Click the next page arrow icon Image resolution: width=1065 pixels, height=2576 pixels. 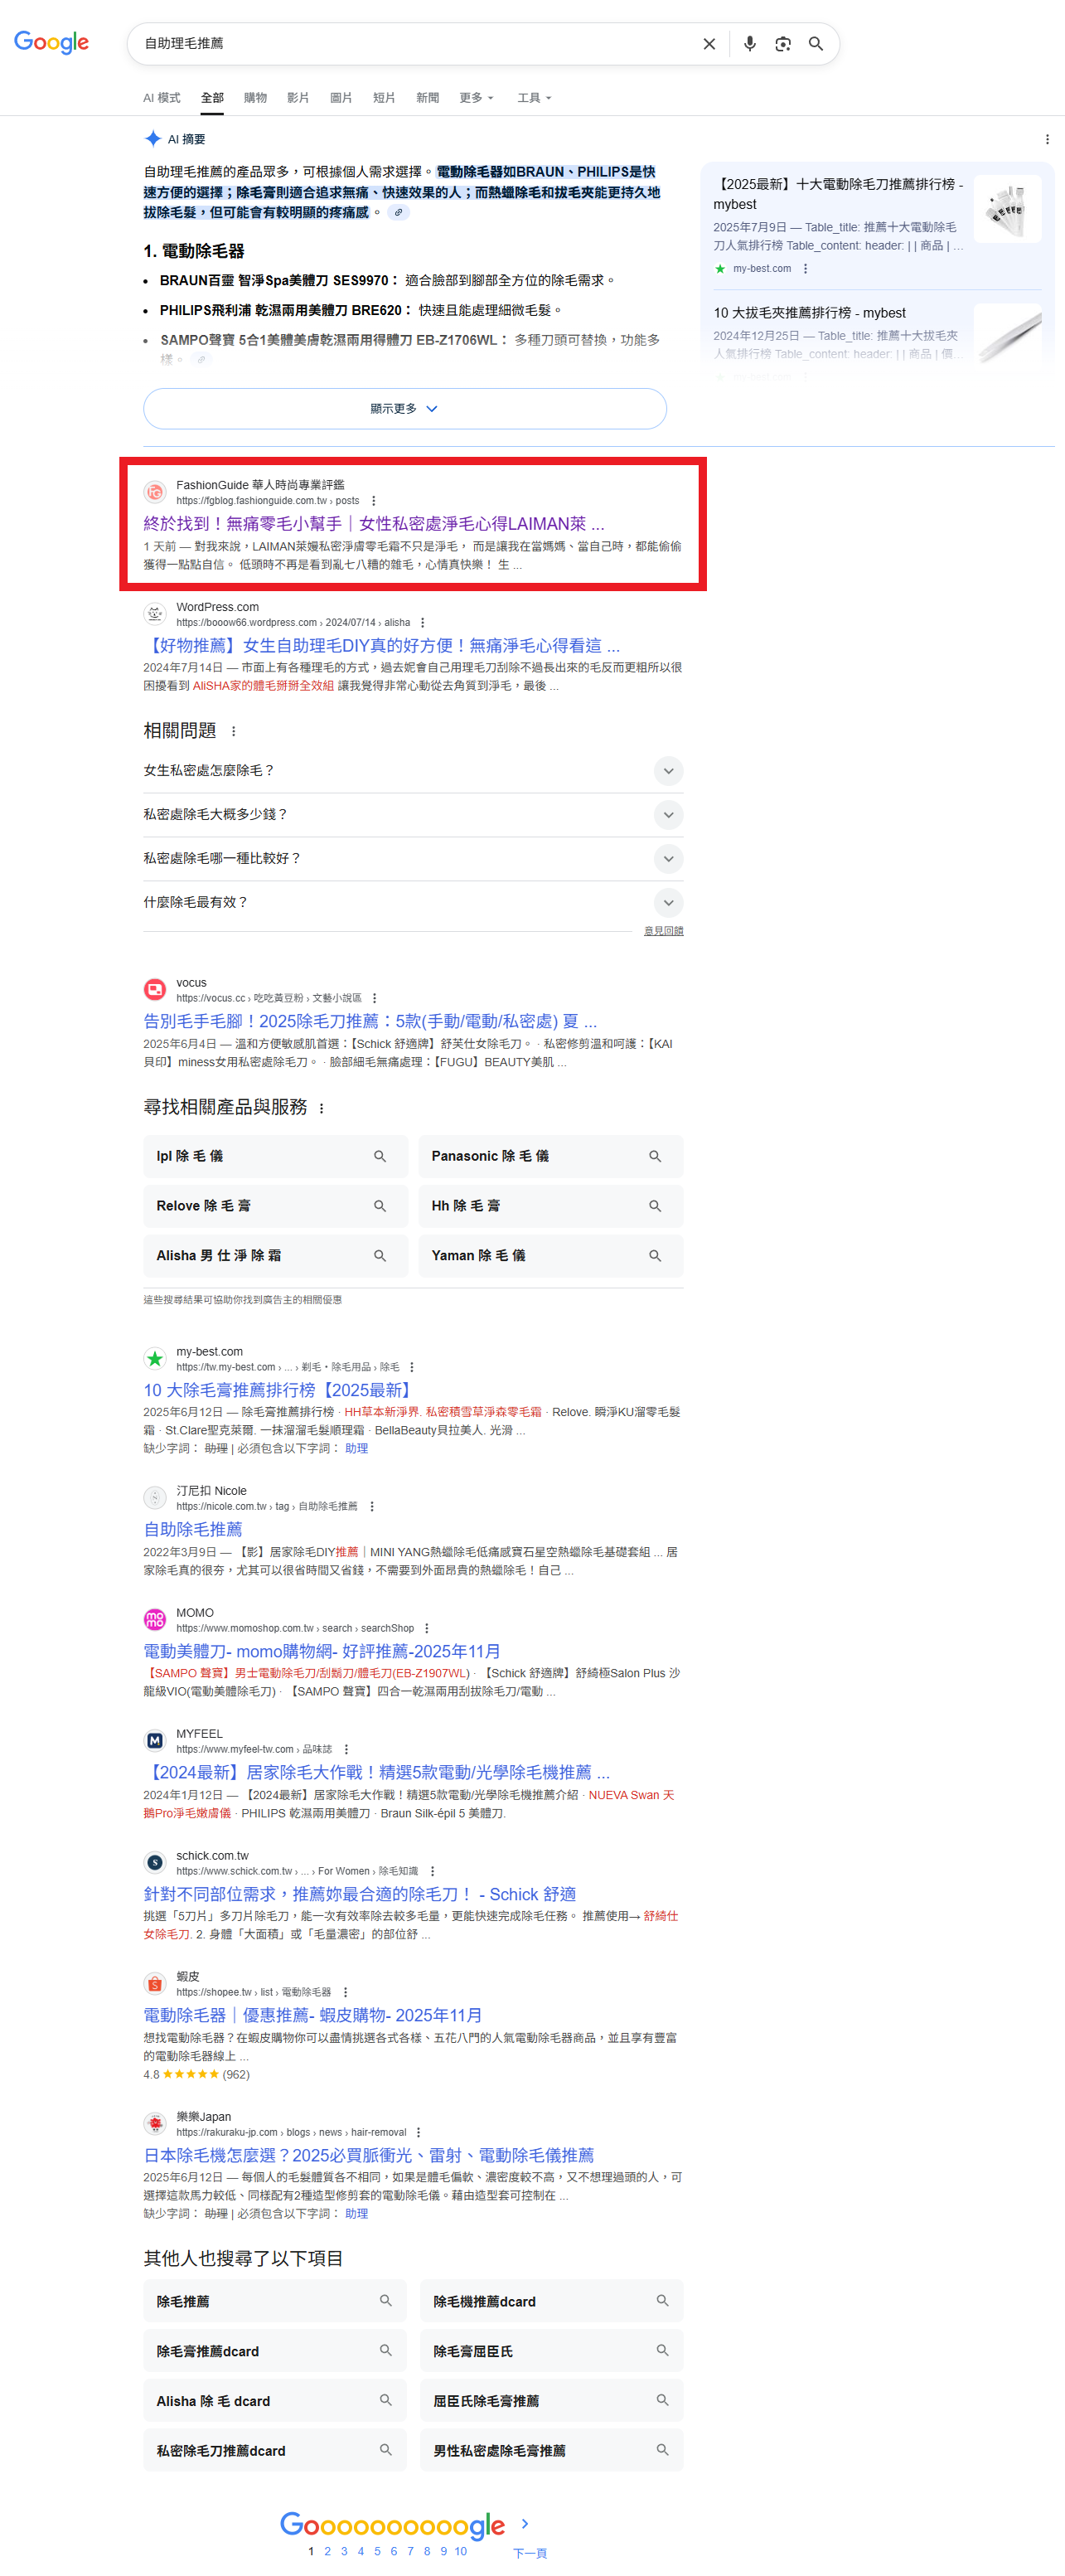(525, 2523)
